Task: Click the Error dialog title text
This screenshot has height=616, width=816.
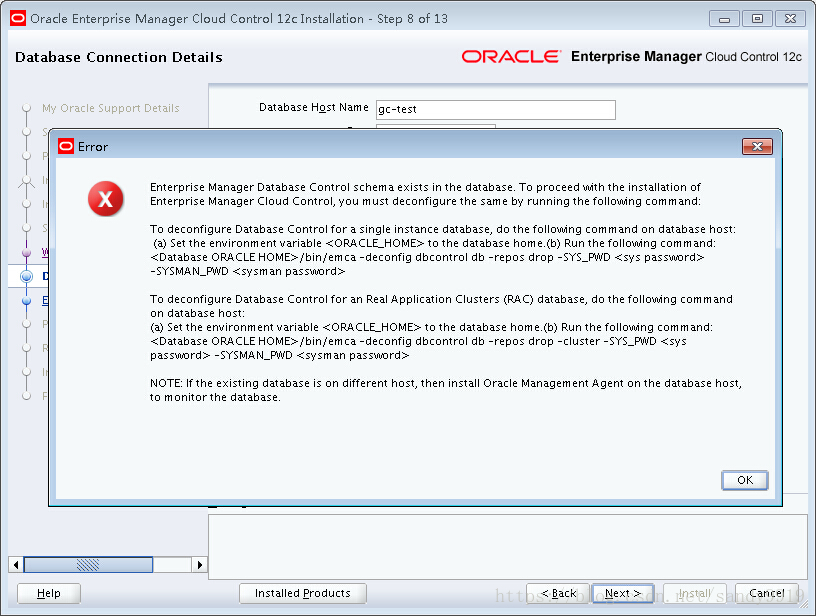Action: point(93,147)
